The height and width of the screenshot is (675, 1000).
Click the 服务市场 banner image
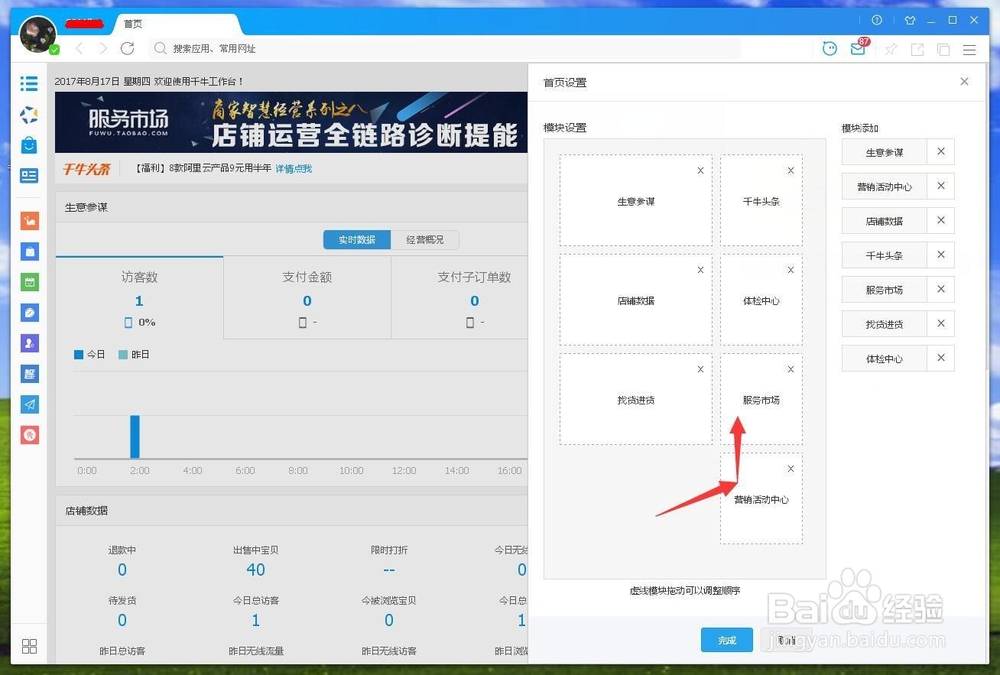click(291, 122)
